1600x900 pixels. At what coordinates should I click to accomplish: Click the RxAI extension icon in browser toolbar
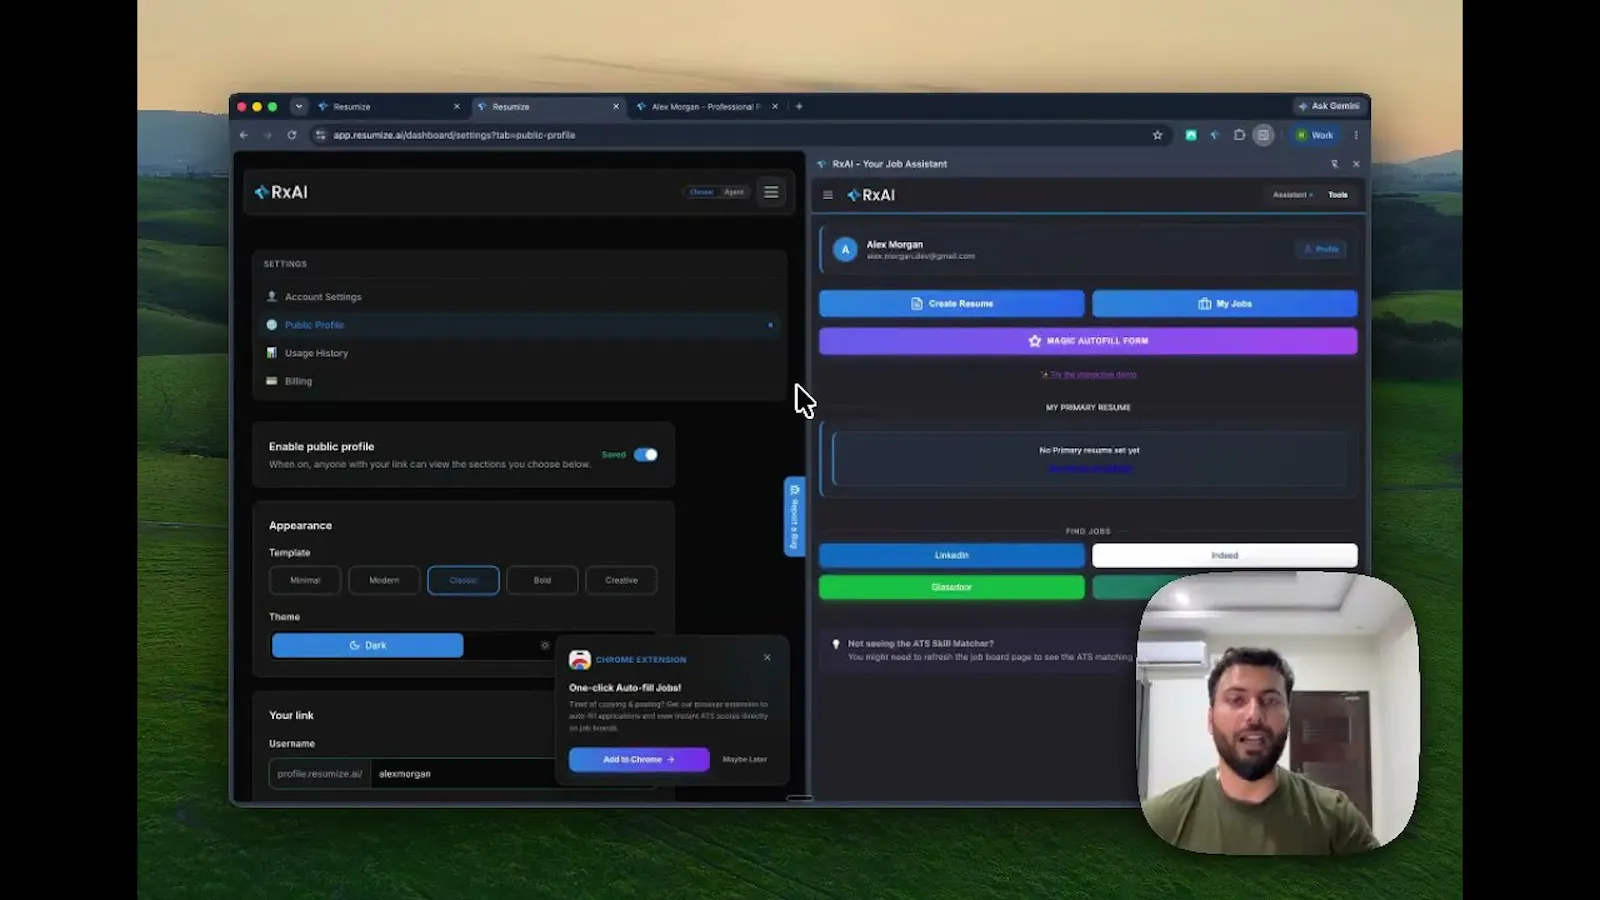pos(1215,135)
